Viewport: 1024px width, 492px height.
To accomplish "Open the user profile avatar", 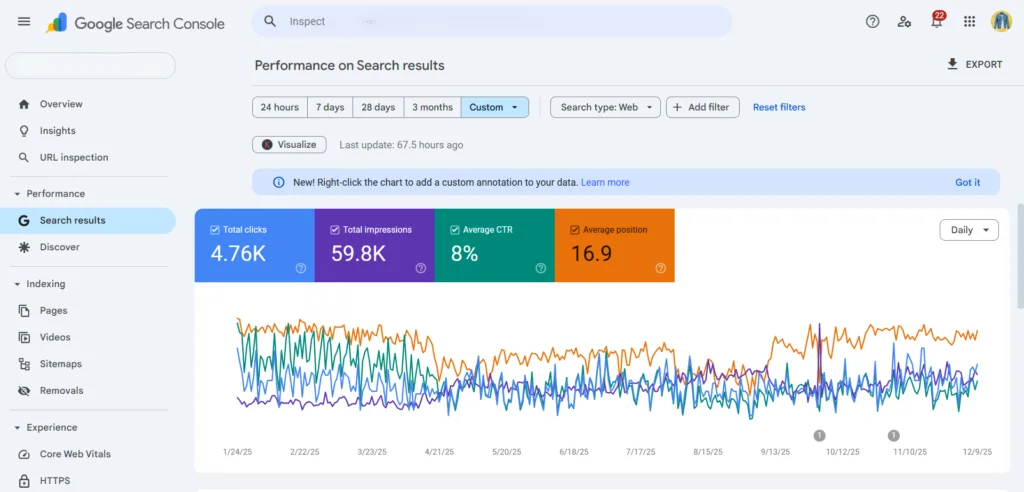I will 1001,22.
